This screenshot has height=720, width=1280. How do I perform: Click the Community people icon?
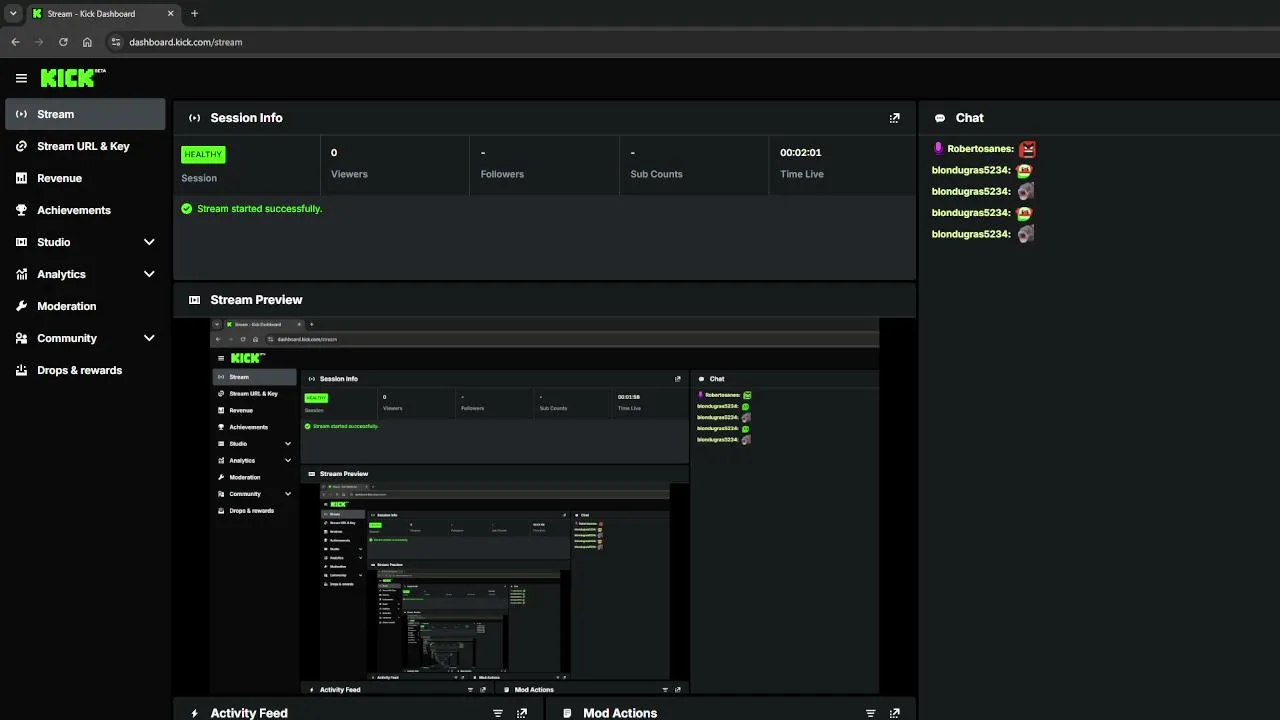click(x=21, y=338)
